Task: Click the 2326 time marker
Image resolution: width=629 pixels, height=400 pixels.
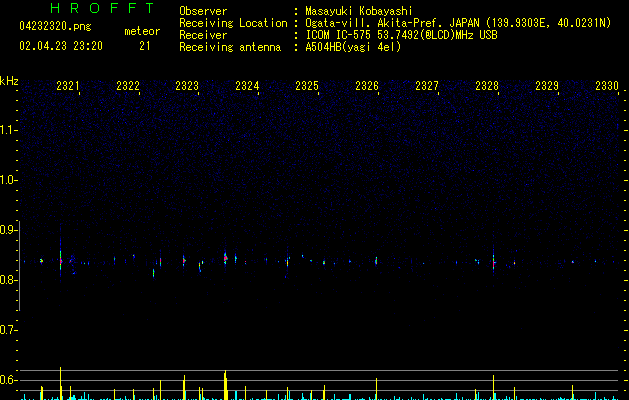Action: point(367,85)
